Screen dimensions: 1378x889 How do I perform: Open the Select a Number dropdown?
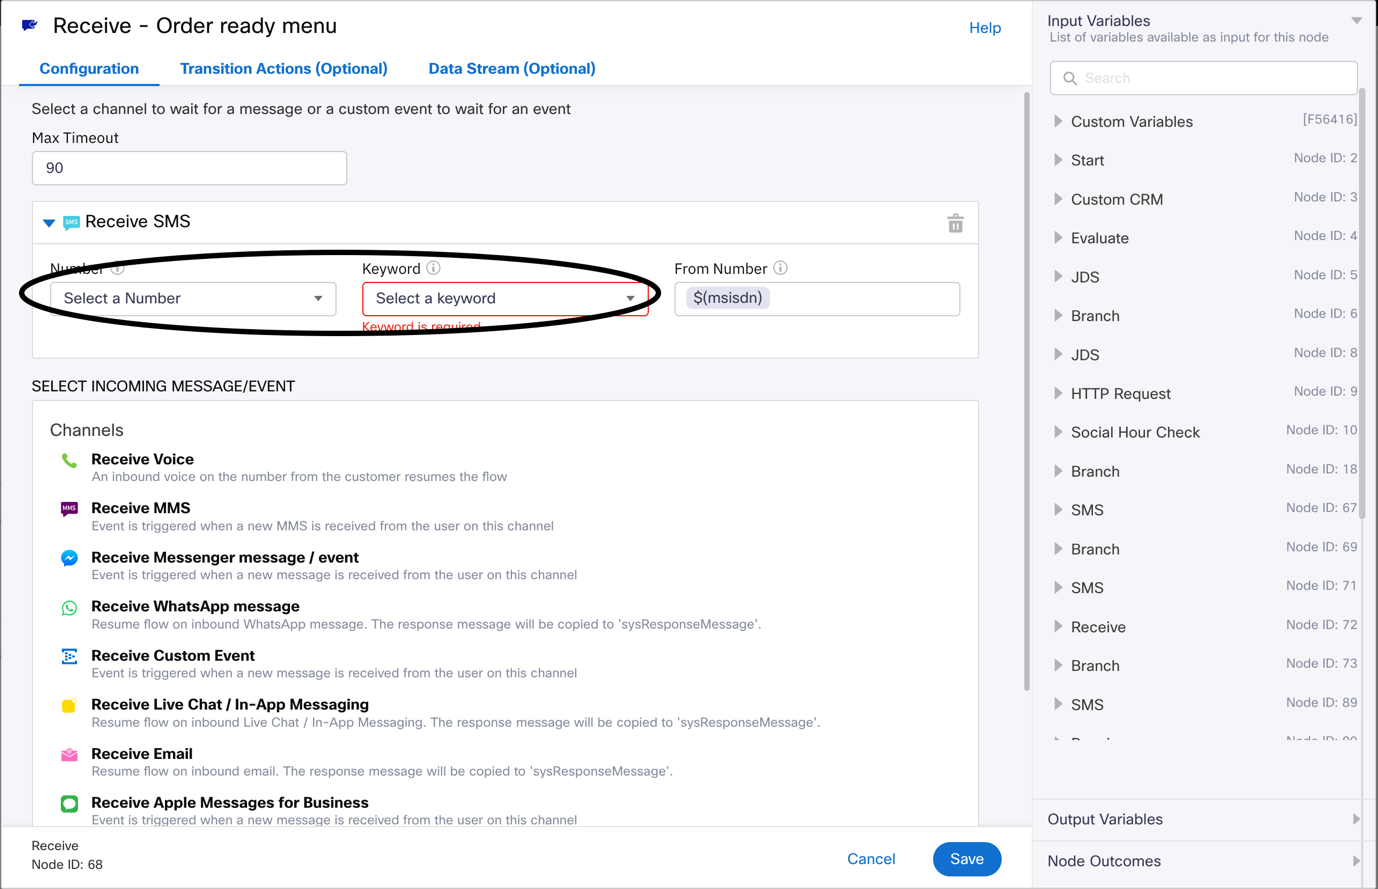tap(193, 298)
